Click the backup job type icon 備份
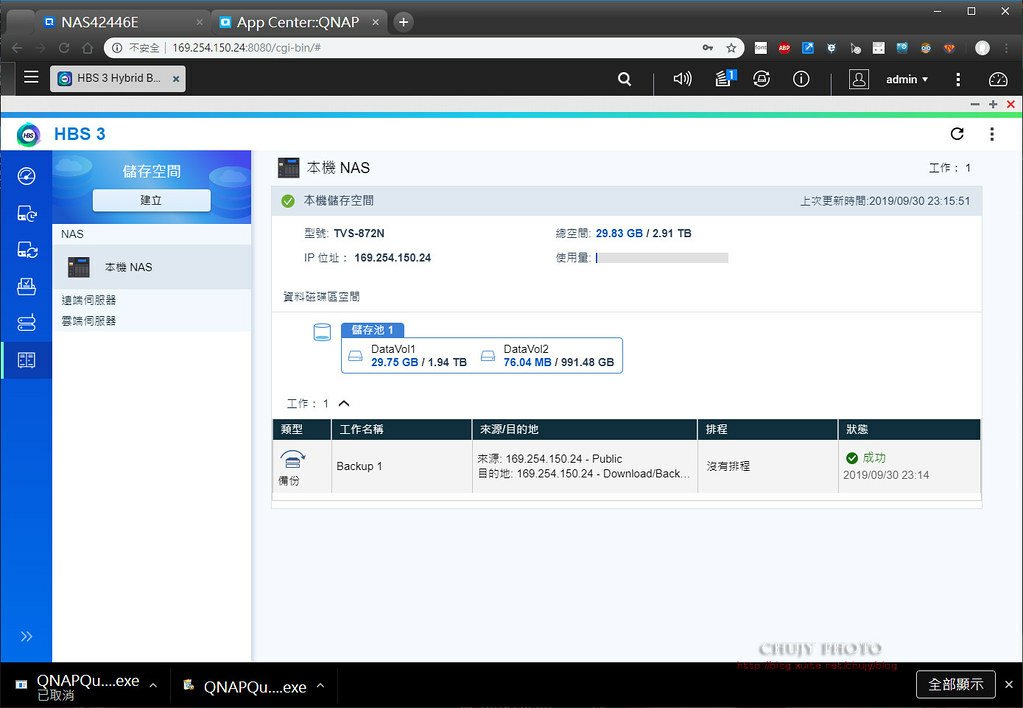The image size is (1023, 708). 292,459
